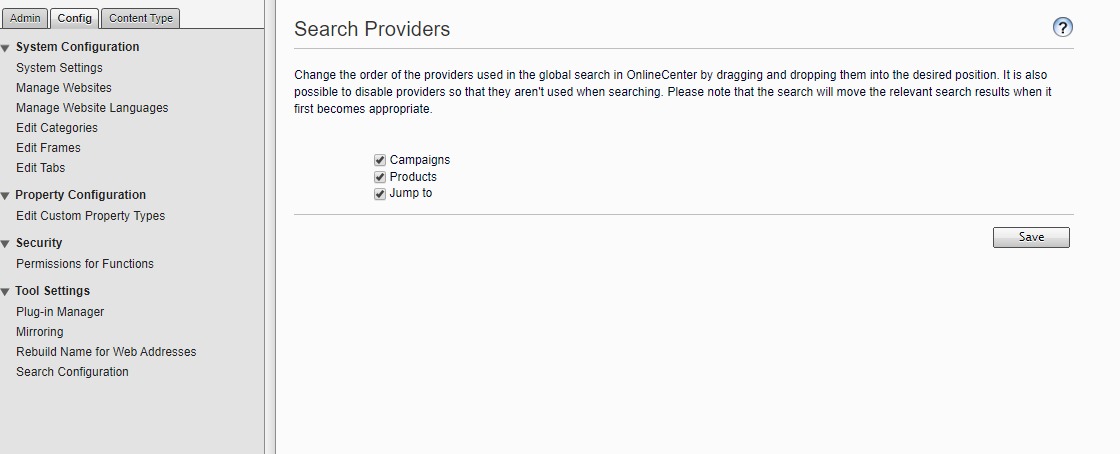This screenshot has width=1120, height=454.
Task: Open Manage Website Languages
Action: click(x=92, y=108)
